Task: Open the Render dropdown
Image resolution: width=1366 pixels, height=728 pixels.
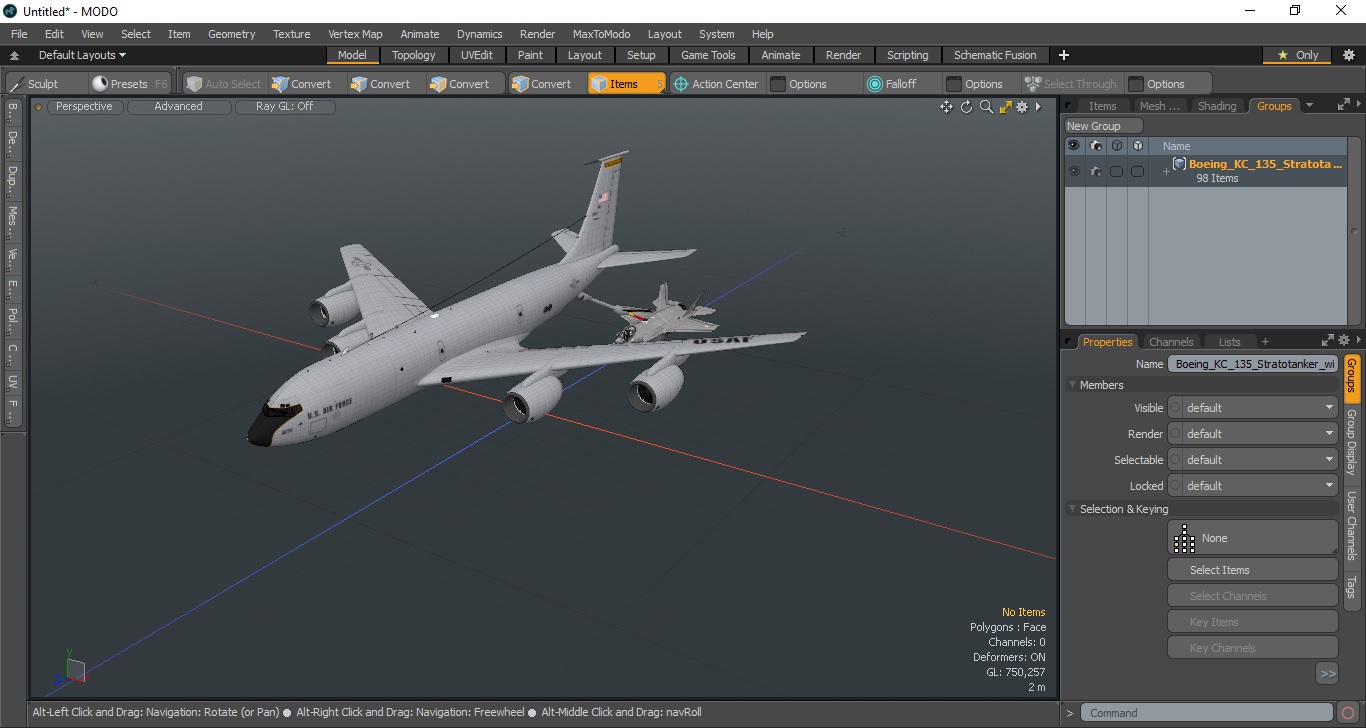Action: click(1253, 434)
